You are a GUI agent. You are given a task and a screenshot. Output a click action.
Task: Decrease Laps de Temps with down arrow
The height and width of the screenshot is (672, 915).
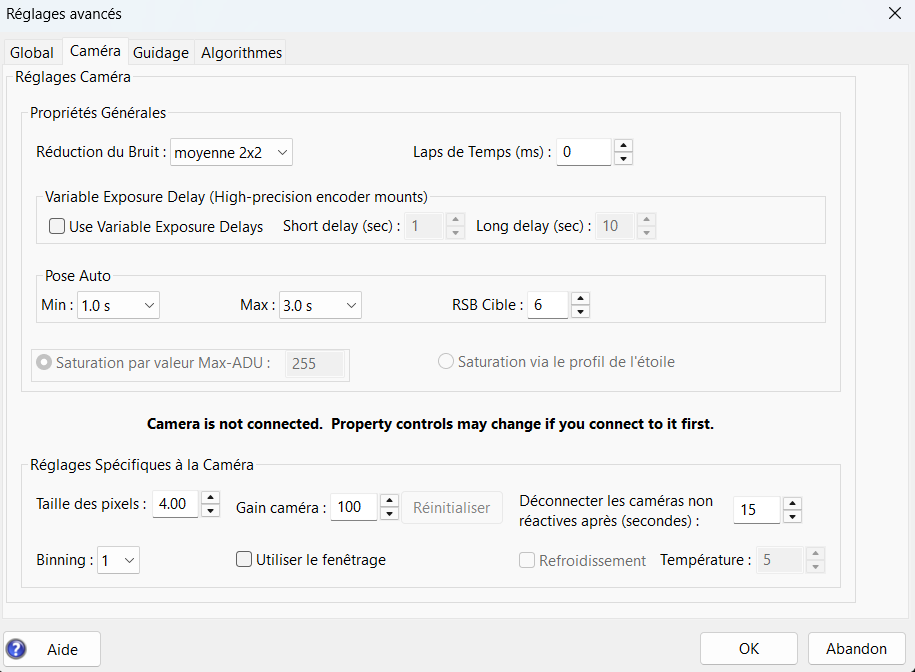point(623,158)
